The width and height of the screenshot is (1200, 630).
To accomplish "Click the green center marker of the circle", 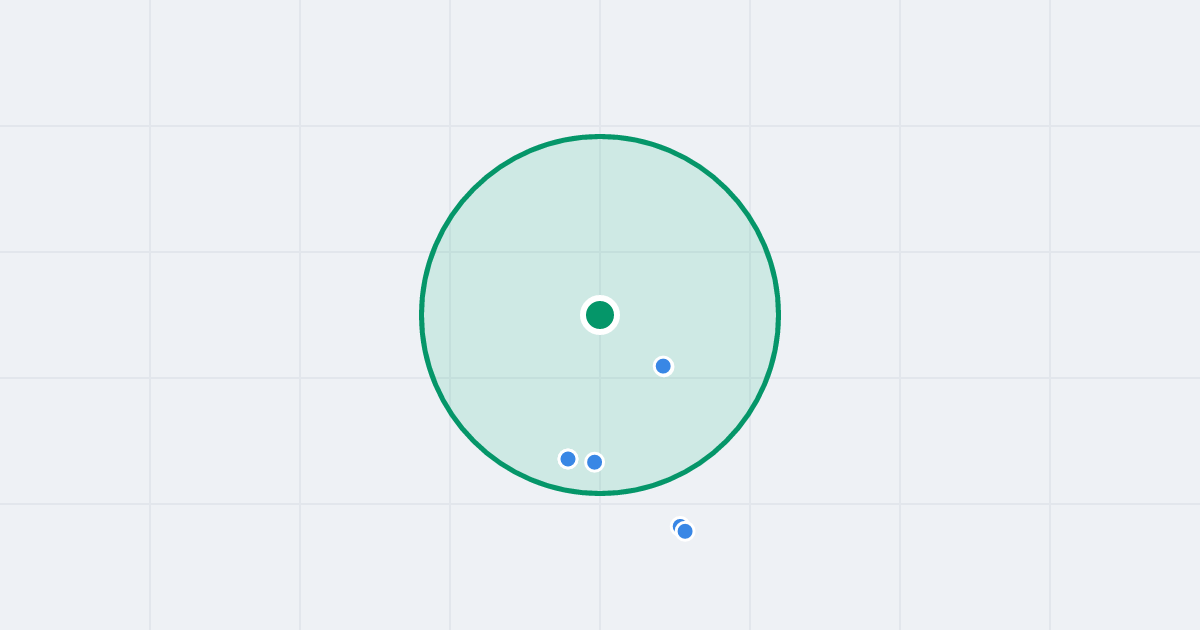I will tap(600, 315).
